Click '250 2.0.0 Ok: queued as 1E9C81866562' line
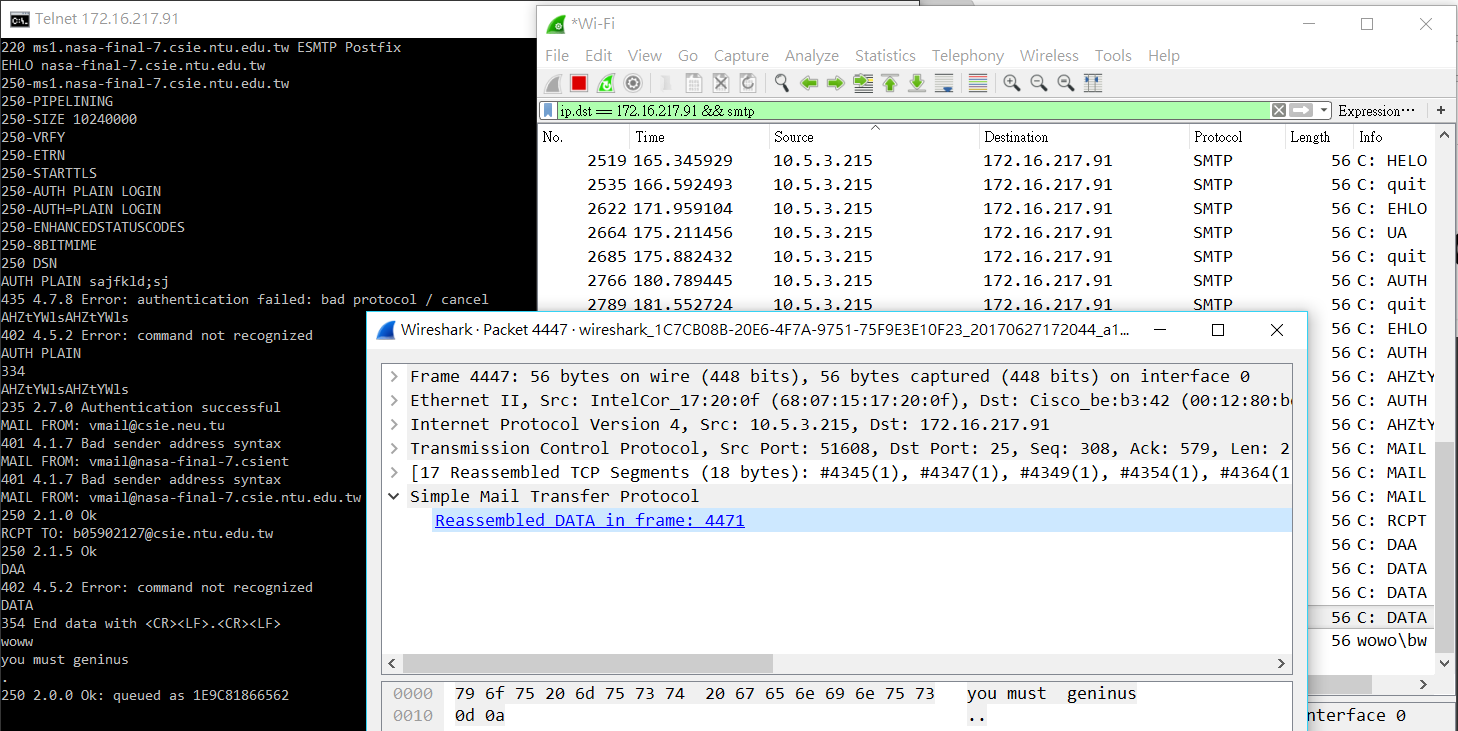Image resolution: width=1458 pixels, height=731 pixels. [145, 695]
